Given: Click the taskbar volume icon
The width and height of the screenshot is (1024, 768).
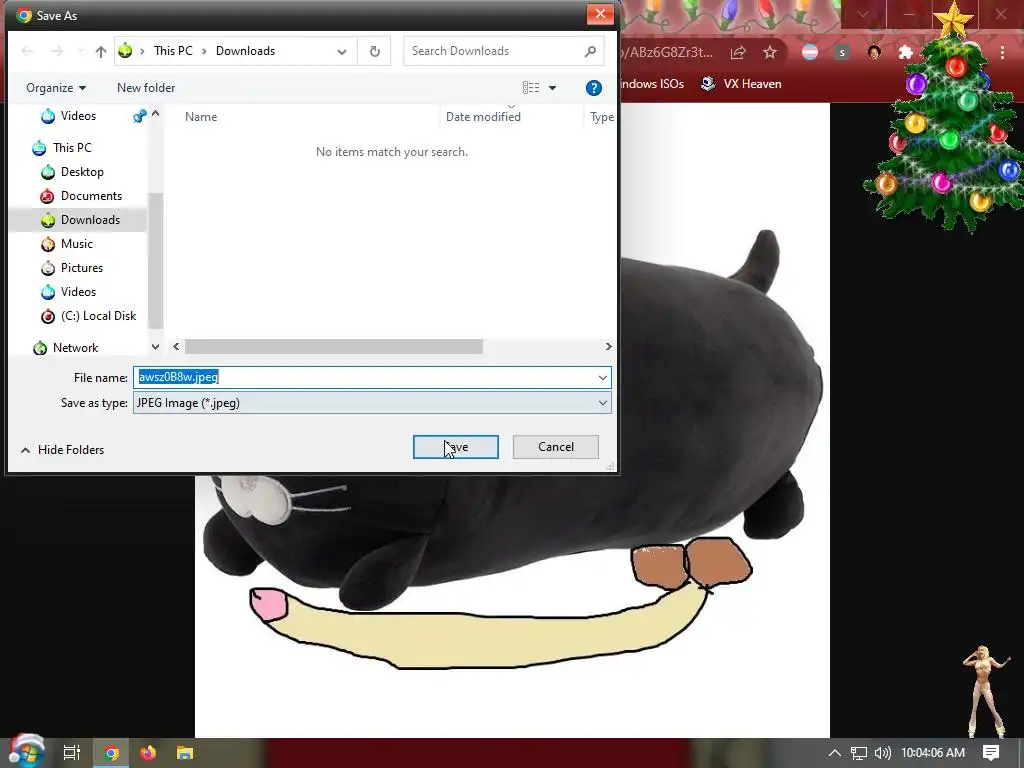Looking at the screenshot, I should [x=882, y=753].
